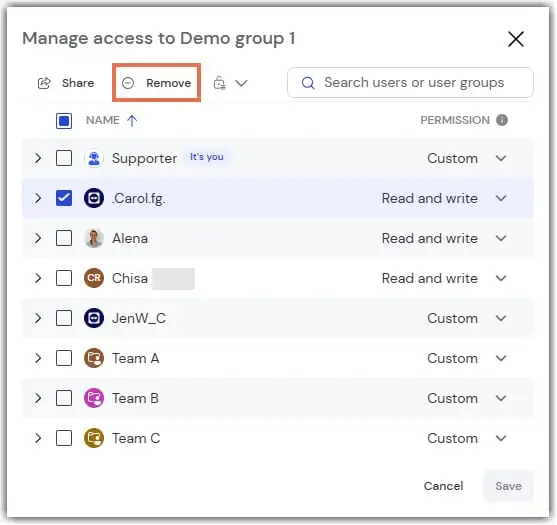
Task: Check the Team B row checkbox
Action: pos(64,398)
